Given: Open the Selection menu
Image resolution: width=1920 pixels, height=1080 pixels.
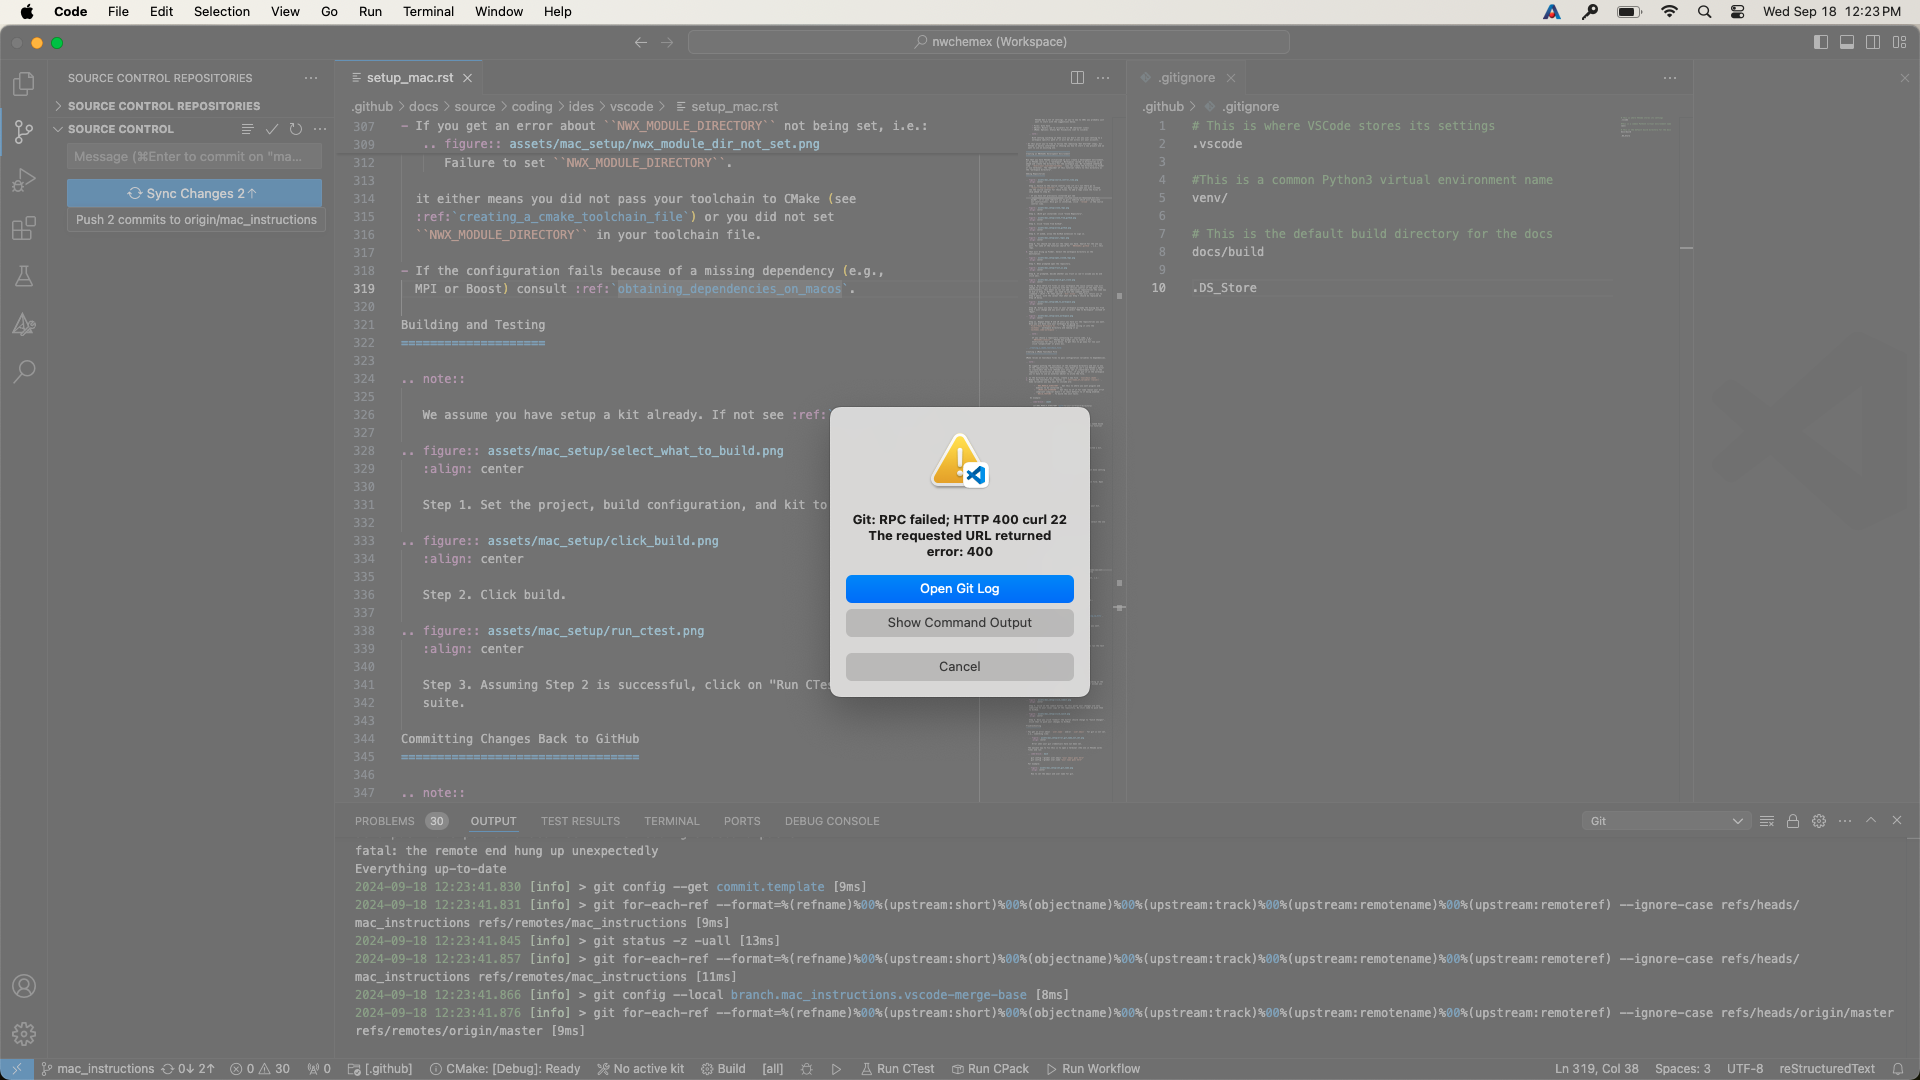Looking at the screenshot, I should coord(222,12).
